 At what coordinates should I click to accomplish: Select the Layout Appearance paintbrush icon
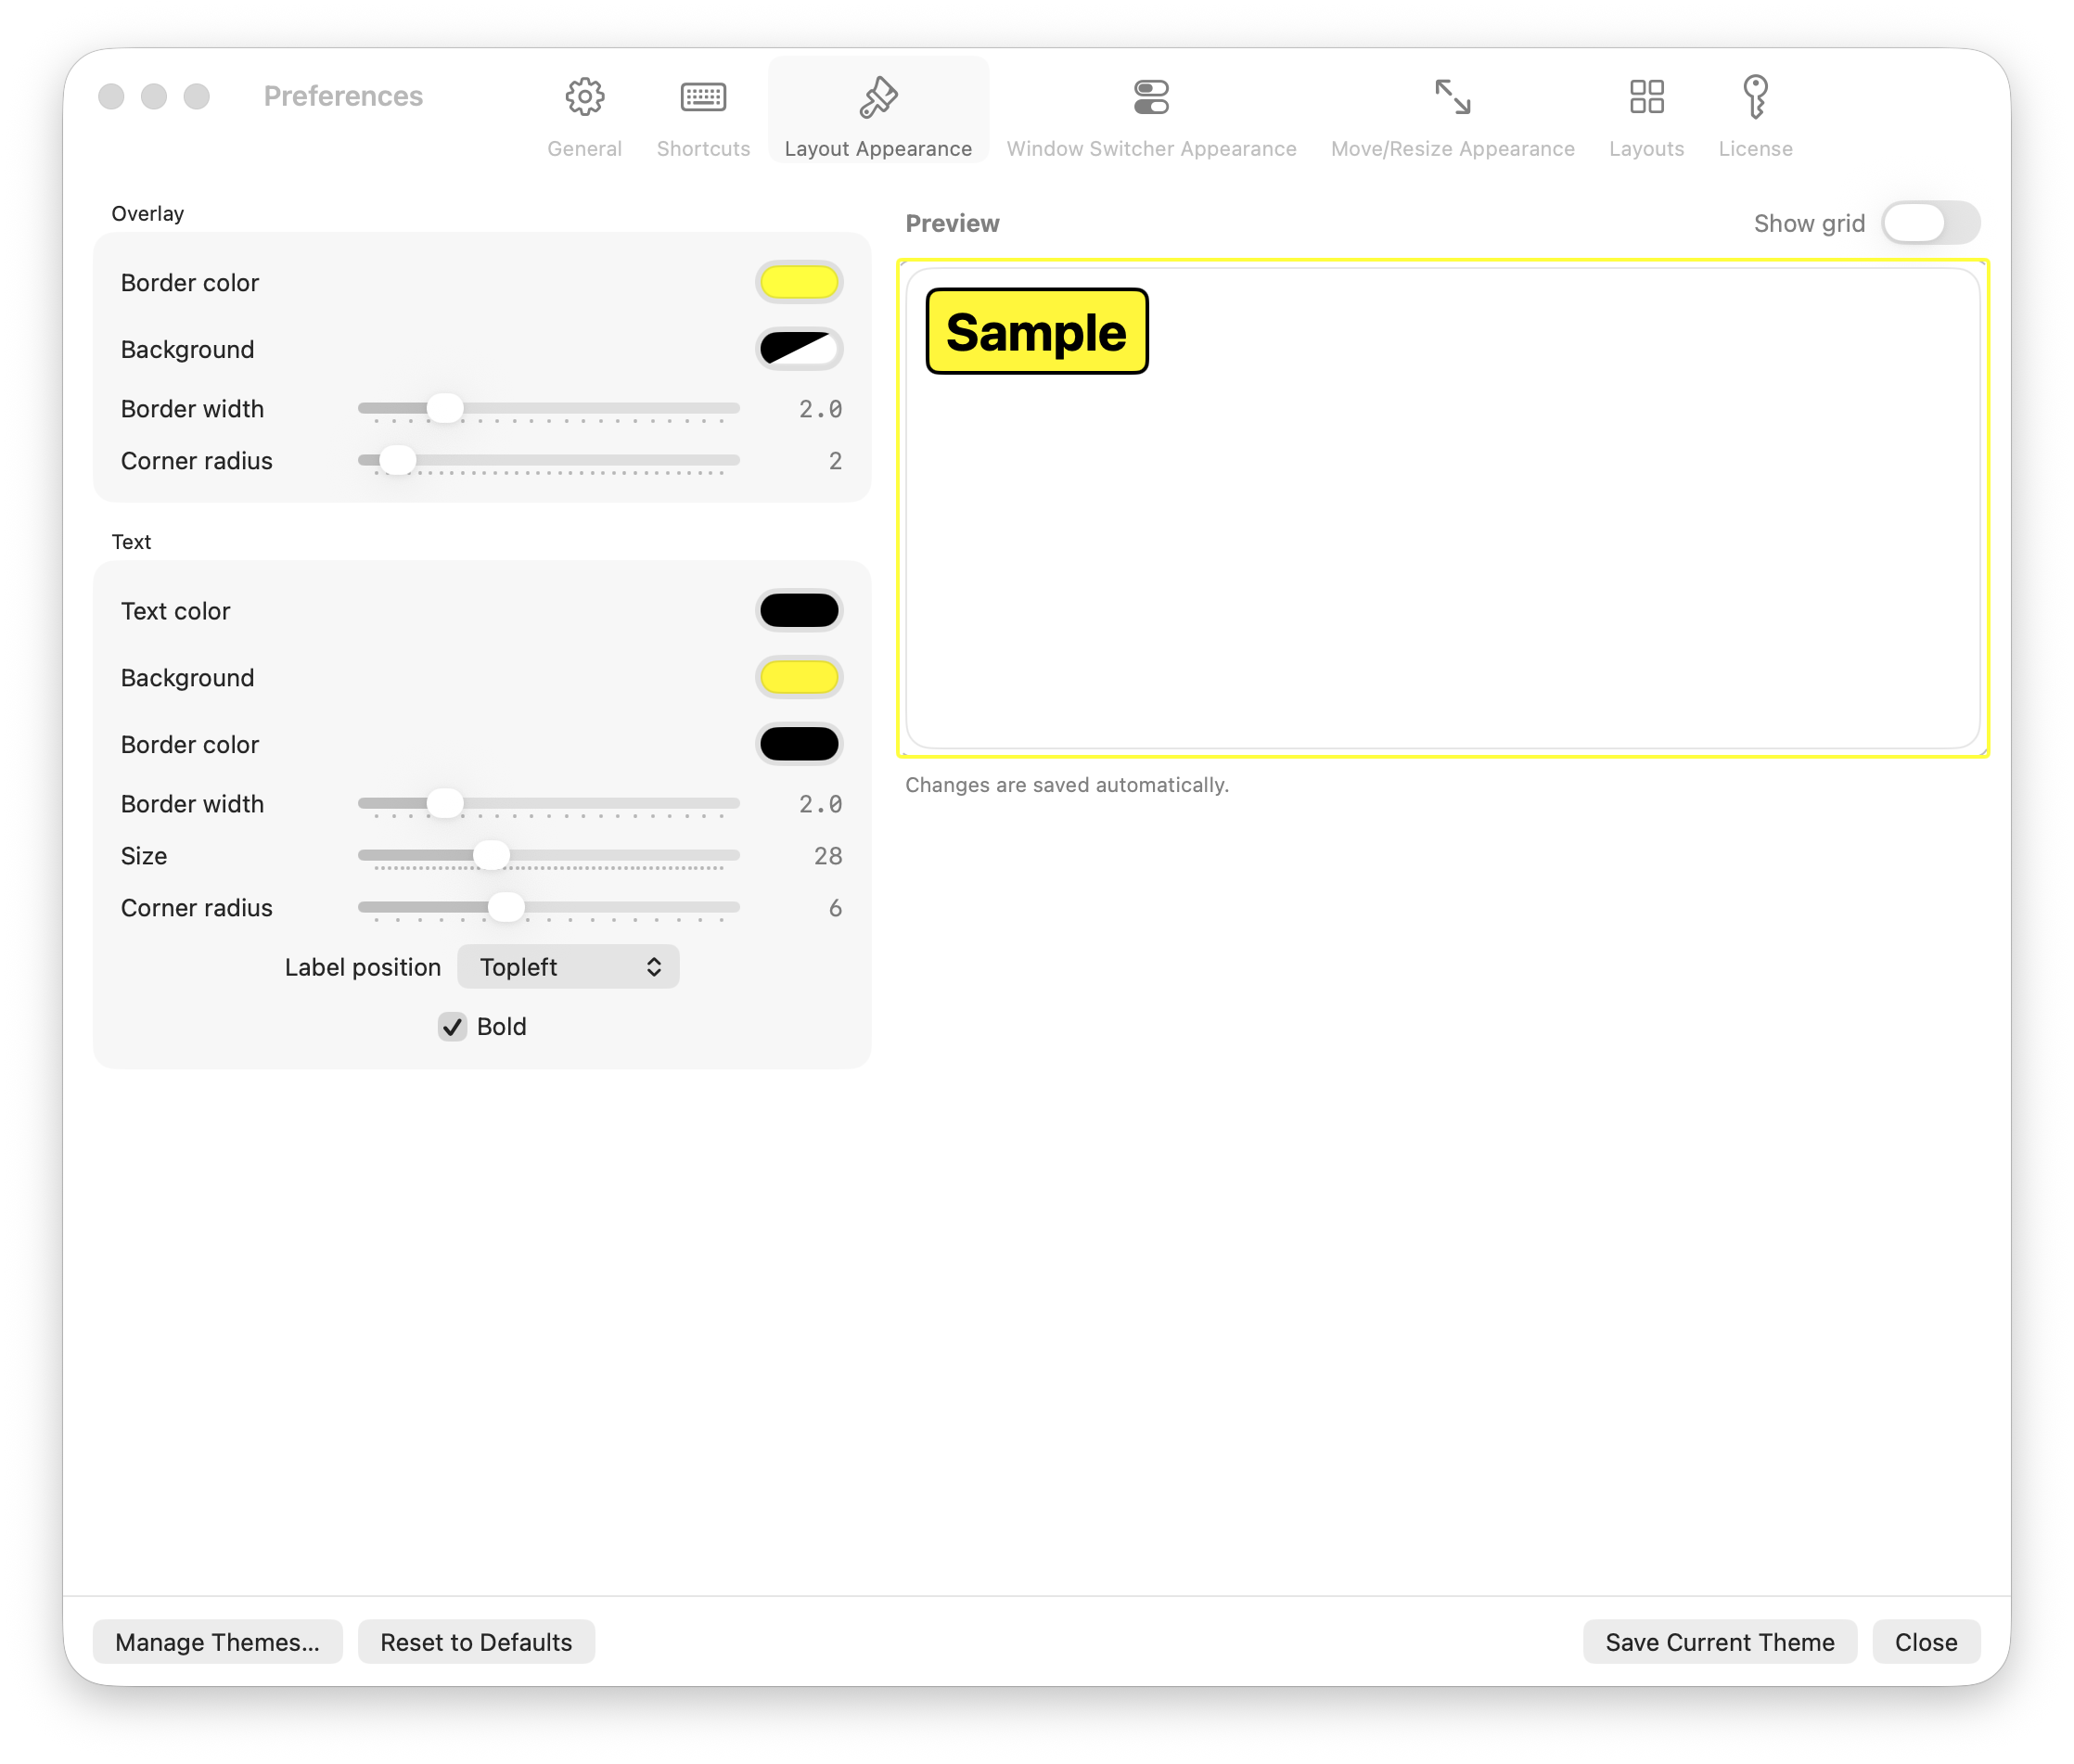tap(878, 97)
